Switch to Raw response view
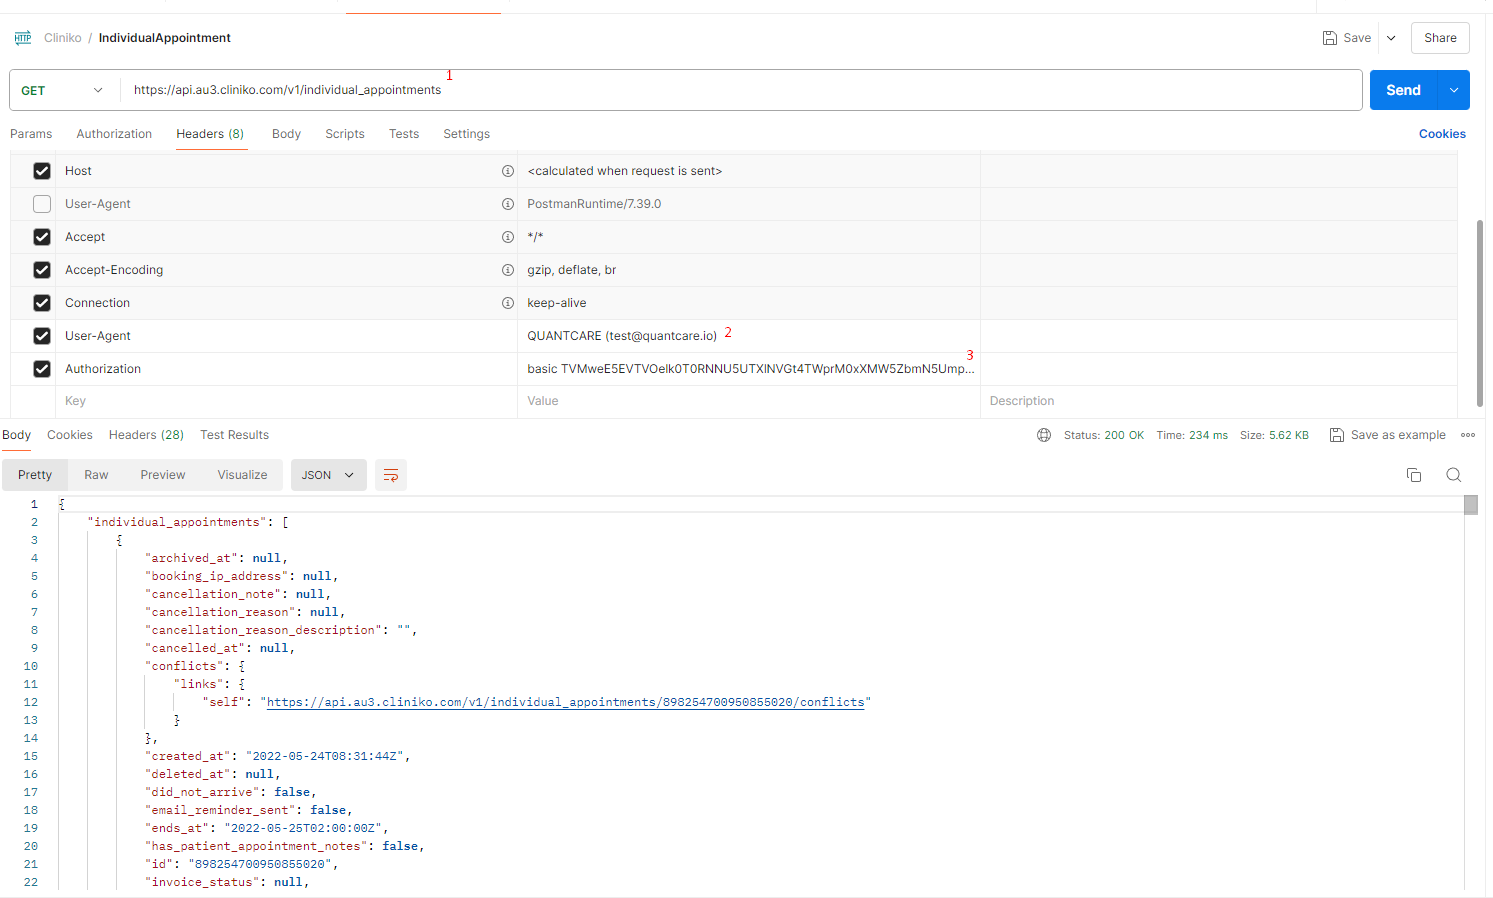This screenshot has height=898, width=1493. 96,475
